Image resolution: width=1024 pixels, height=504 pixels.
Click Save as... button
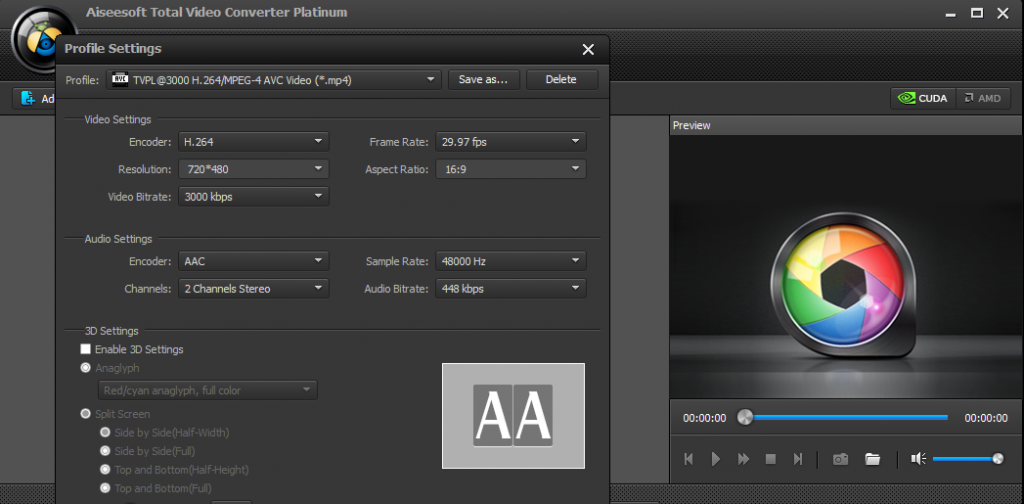pos(483,80)
